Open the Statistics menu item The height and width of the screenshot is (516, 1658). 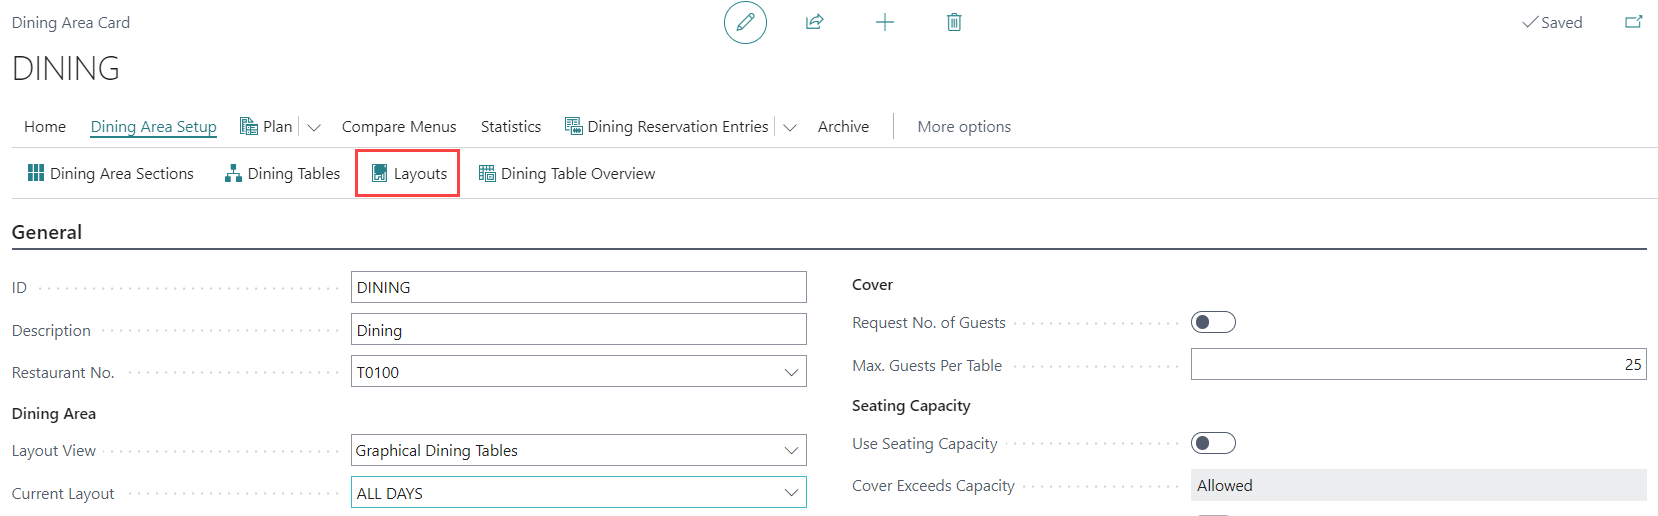(510, 127)
